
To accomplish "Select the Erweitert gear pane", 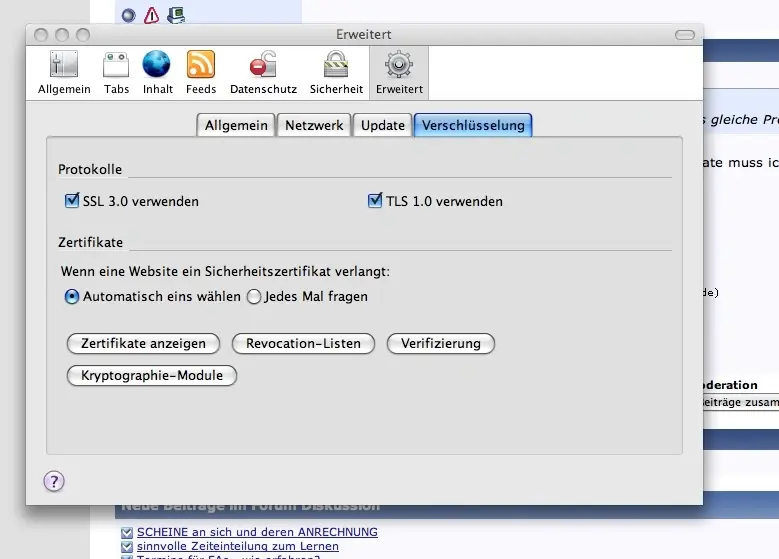I will tap(399, 73).
